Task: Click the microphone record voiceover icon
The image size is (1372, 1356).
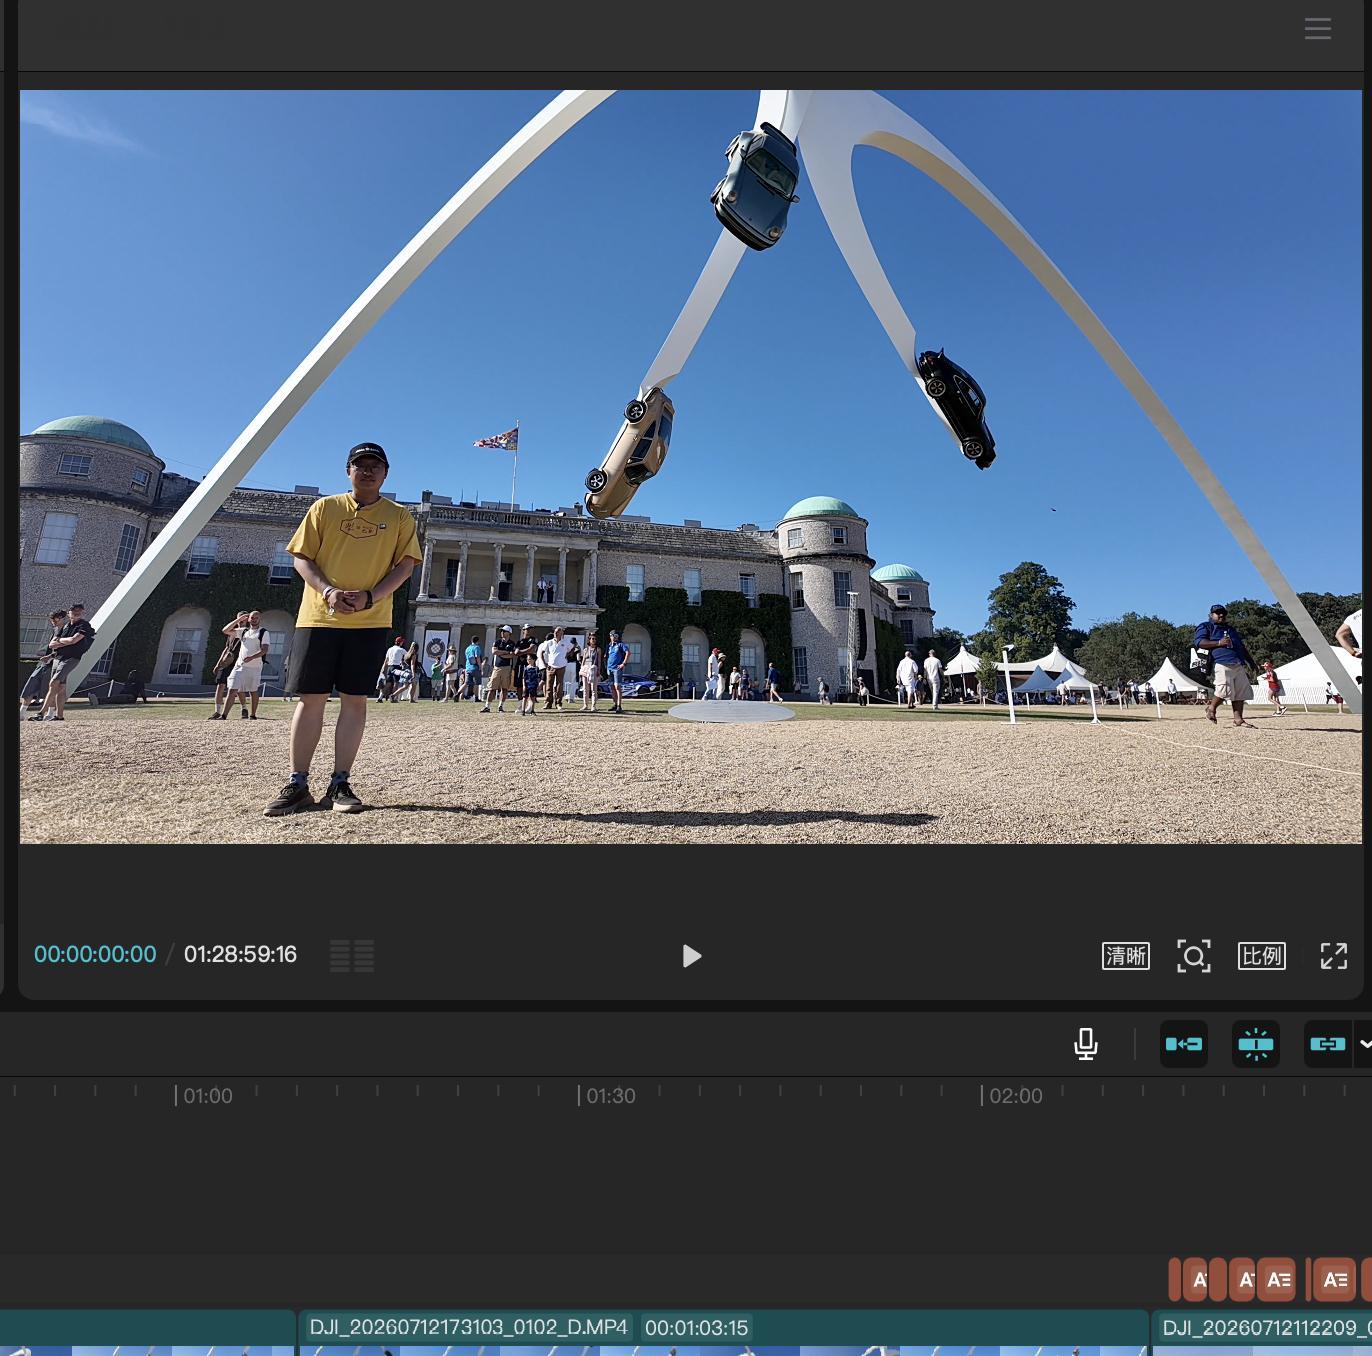Action: click(1085, 1044)
